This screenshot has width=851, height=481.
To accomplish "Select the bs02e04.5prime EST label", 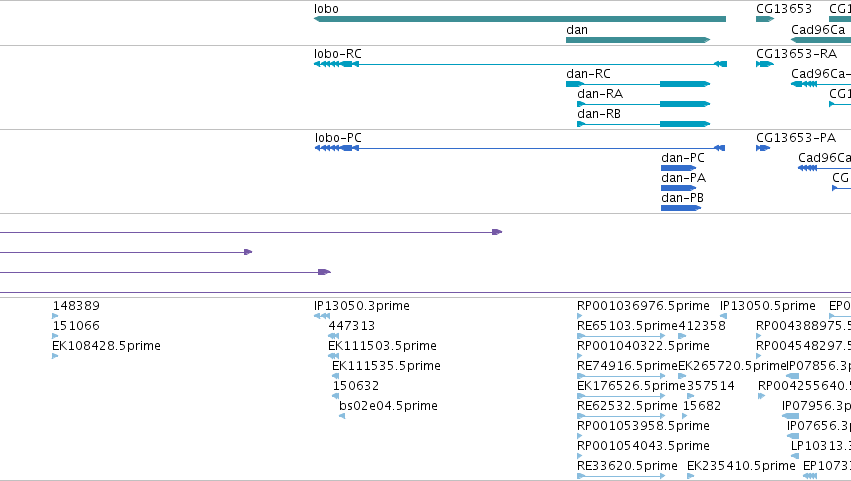I will tap(388, 406).
